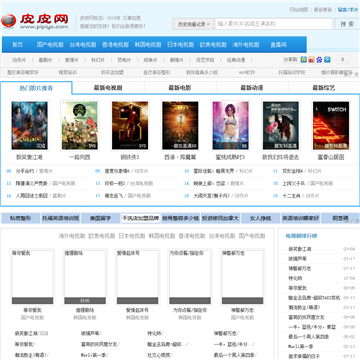Open the 一路向西 movie poster
Screen dimensions: 360x360
[80, 125]
